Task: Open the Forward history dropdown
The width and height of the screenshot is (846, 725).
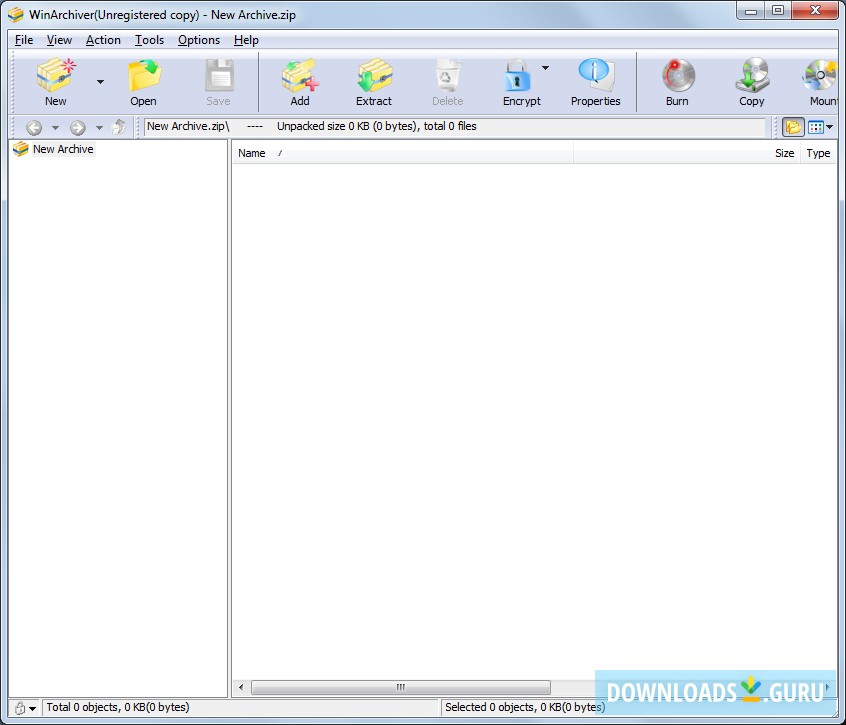Action: pos(99,128)
